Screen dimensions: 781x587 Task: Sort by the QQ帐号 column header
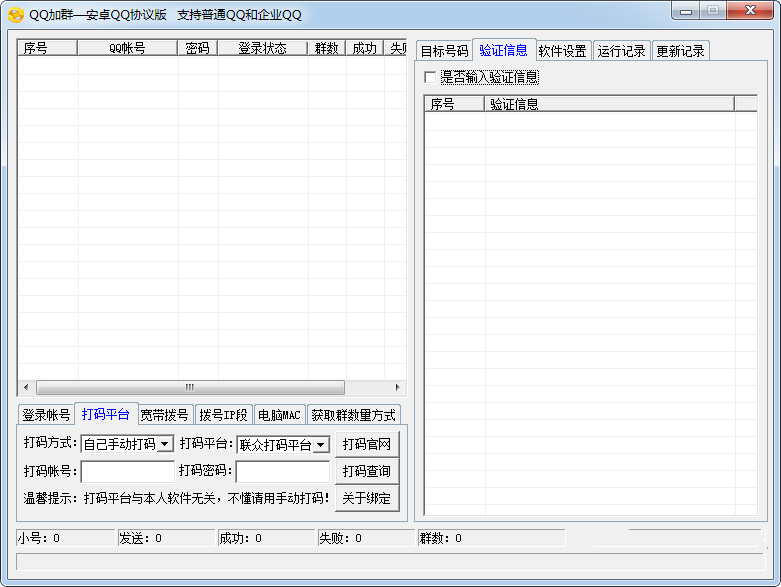(128, 48)
